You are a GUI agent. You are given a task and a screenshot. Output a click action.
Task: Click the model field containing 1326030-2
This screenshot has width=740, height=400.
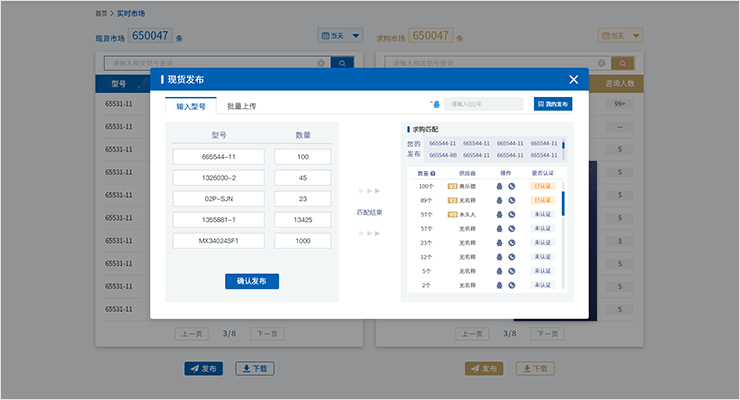click(x=219, y=178)
